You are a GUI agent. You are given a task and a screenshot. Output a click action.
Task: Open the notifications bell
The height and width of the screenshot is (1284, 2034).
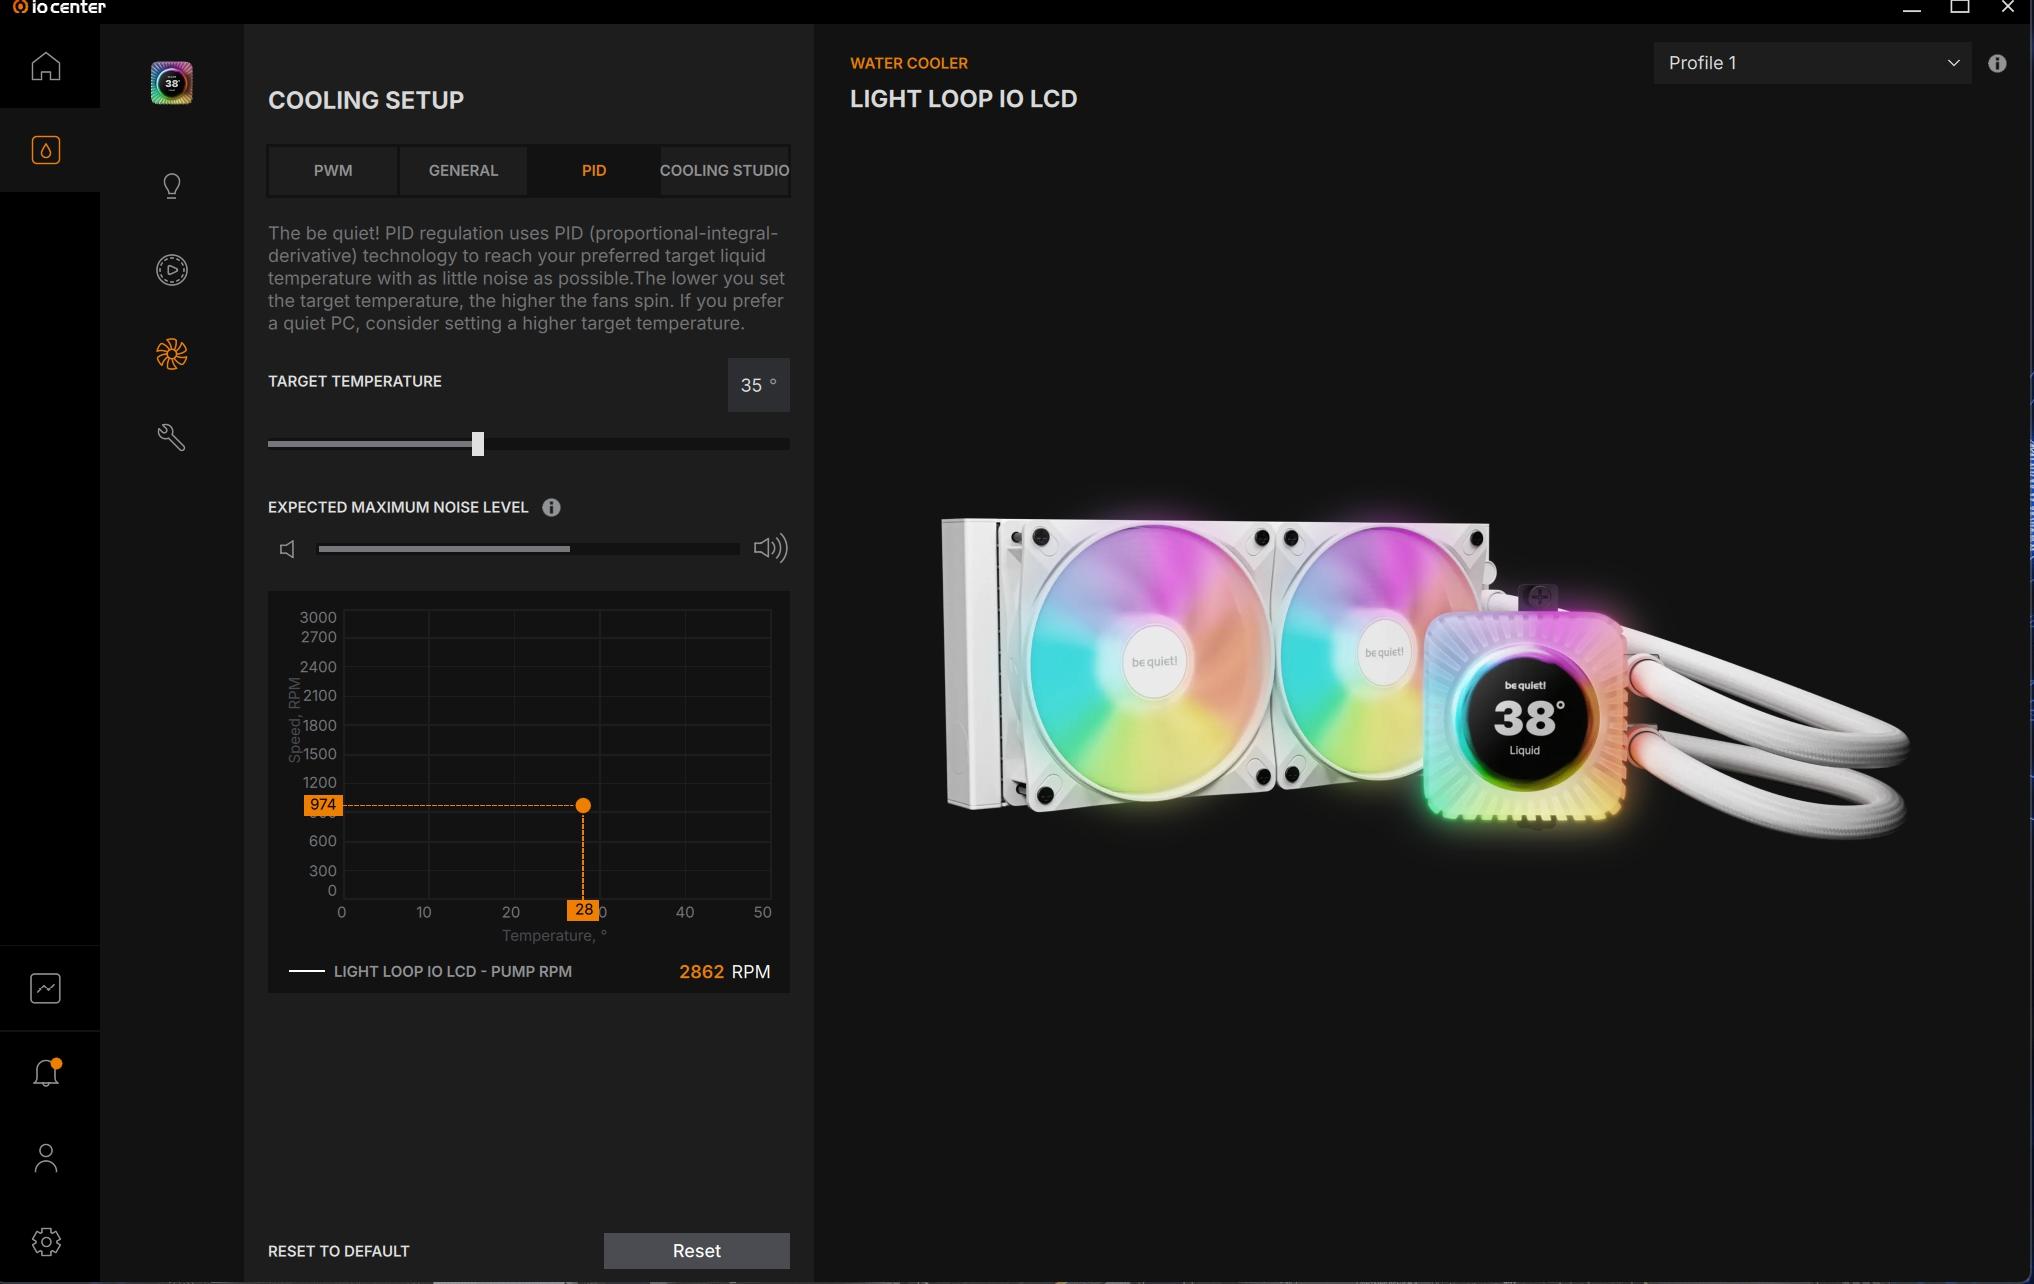pyautogui.click(x=46, y=1072)
